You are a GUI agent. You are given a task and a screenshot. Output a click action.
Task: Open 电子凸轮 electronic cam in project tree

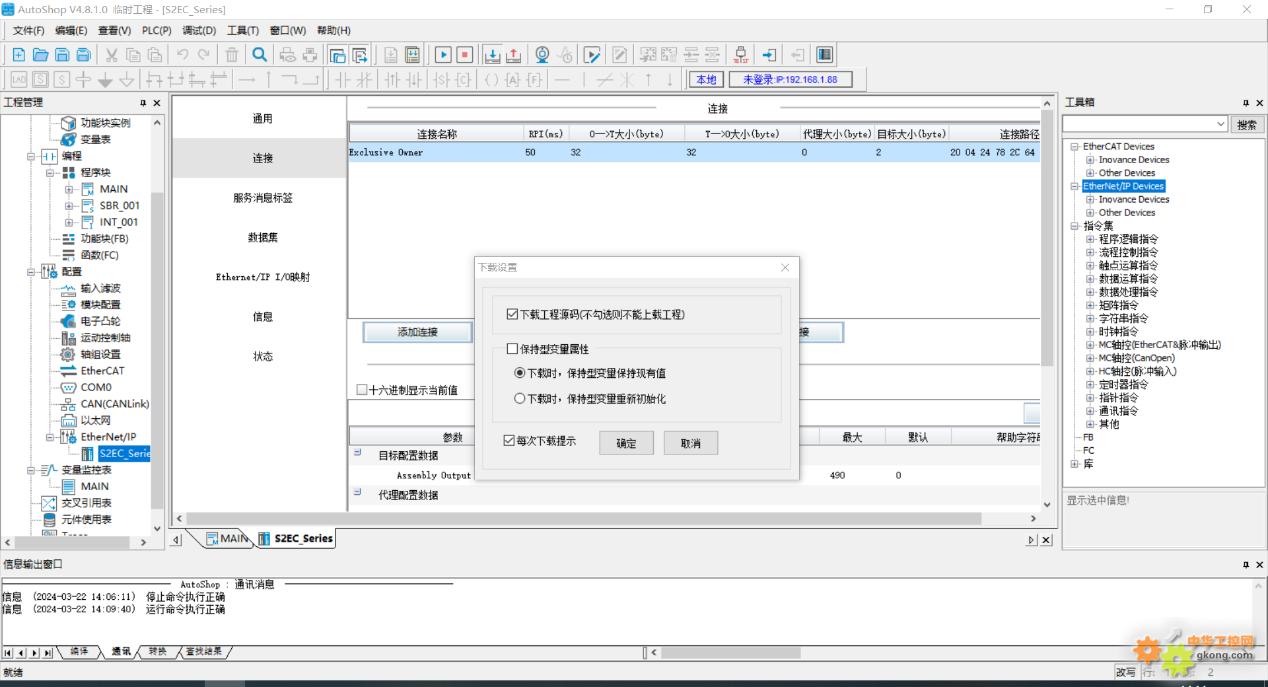[x=100, y=321]
